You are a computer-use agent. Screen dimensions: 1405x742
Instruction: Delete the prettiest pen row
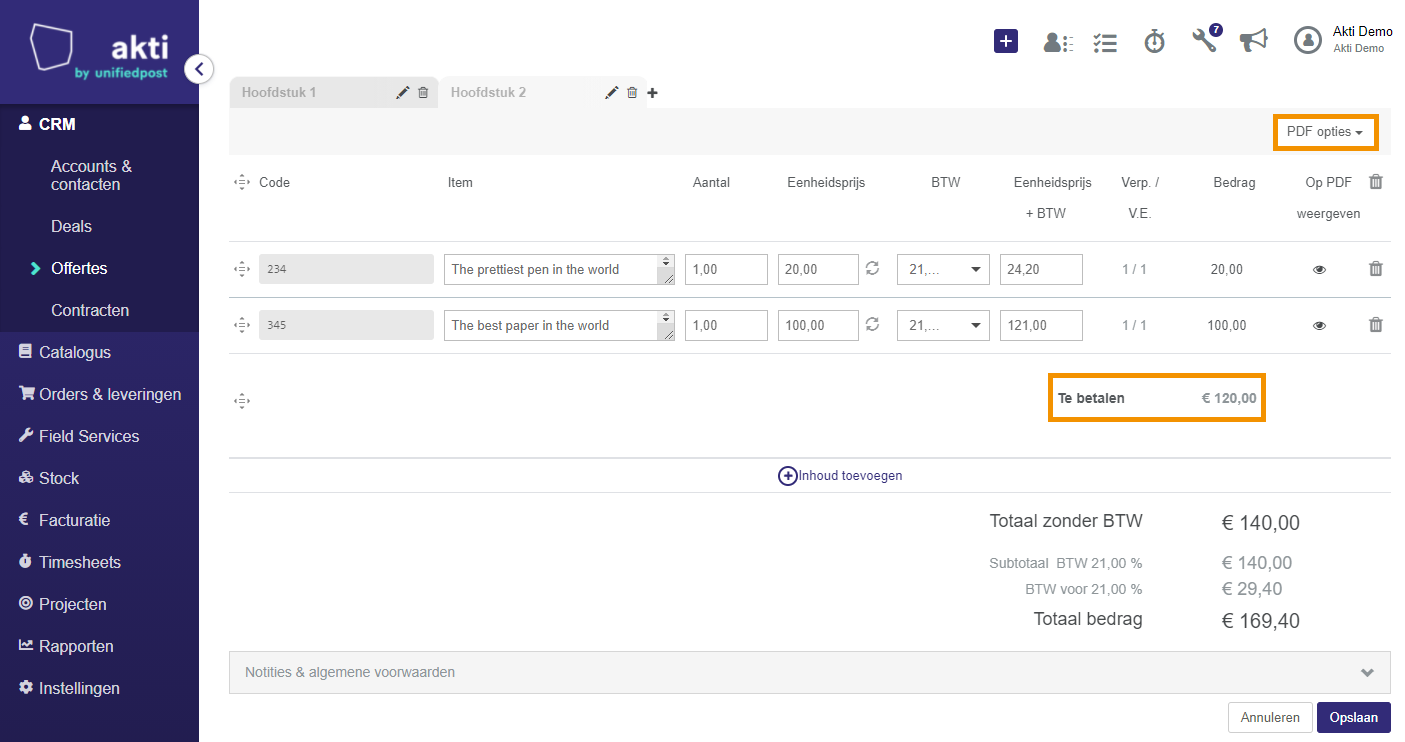tap(1376, 269)
